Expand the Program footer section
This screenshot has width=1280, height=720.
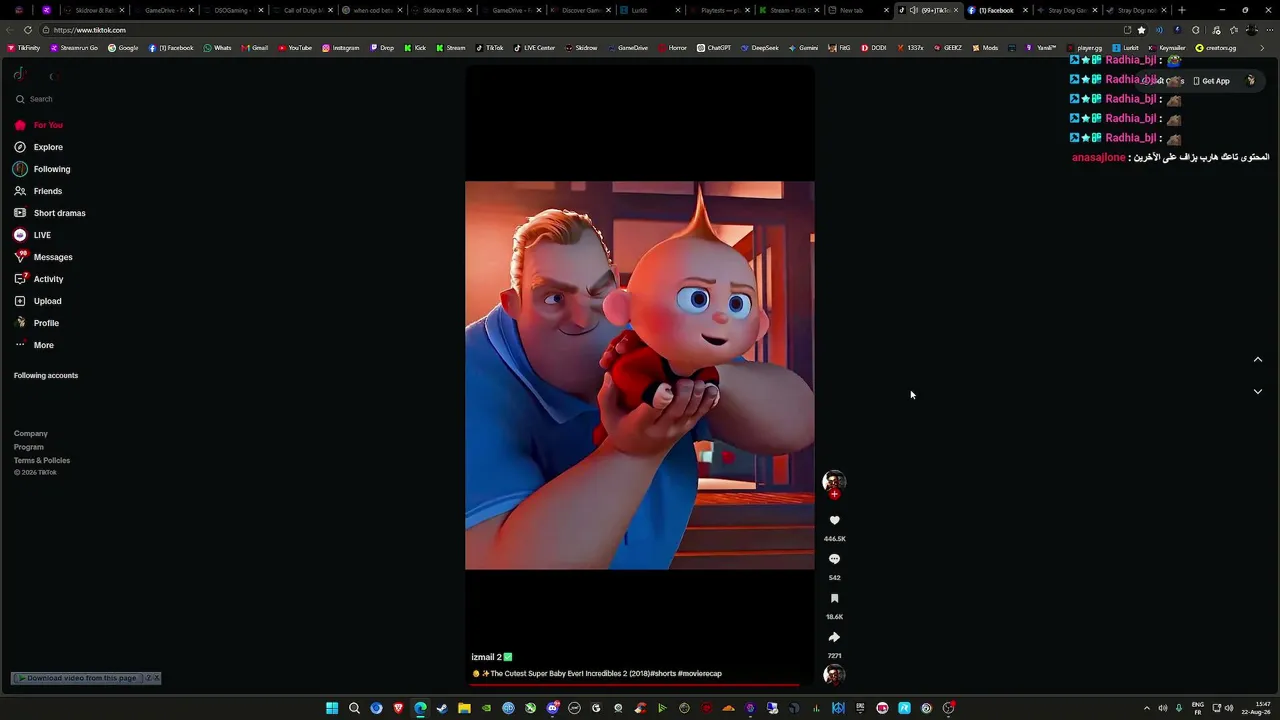29,447
